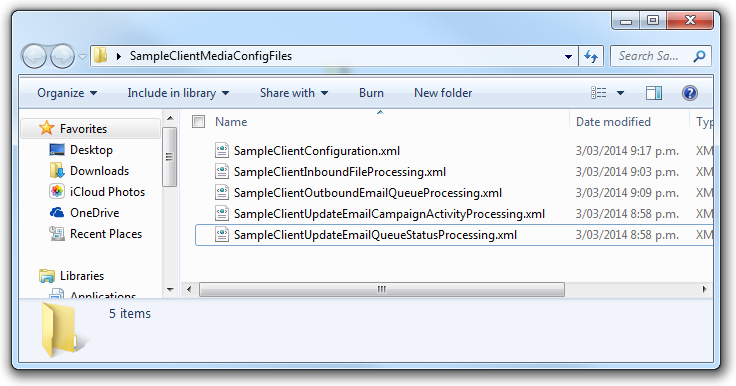Open Desktop in Favorites
736x386 pixels.
tap(92, 150)
